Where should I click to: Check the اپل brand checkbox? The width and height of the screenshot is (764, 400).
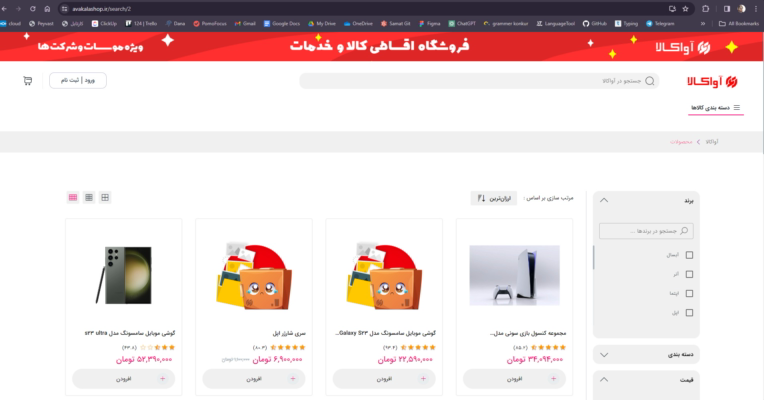(x=689, y=313)
